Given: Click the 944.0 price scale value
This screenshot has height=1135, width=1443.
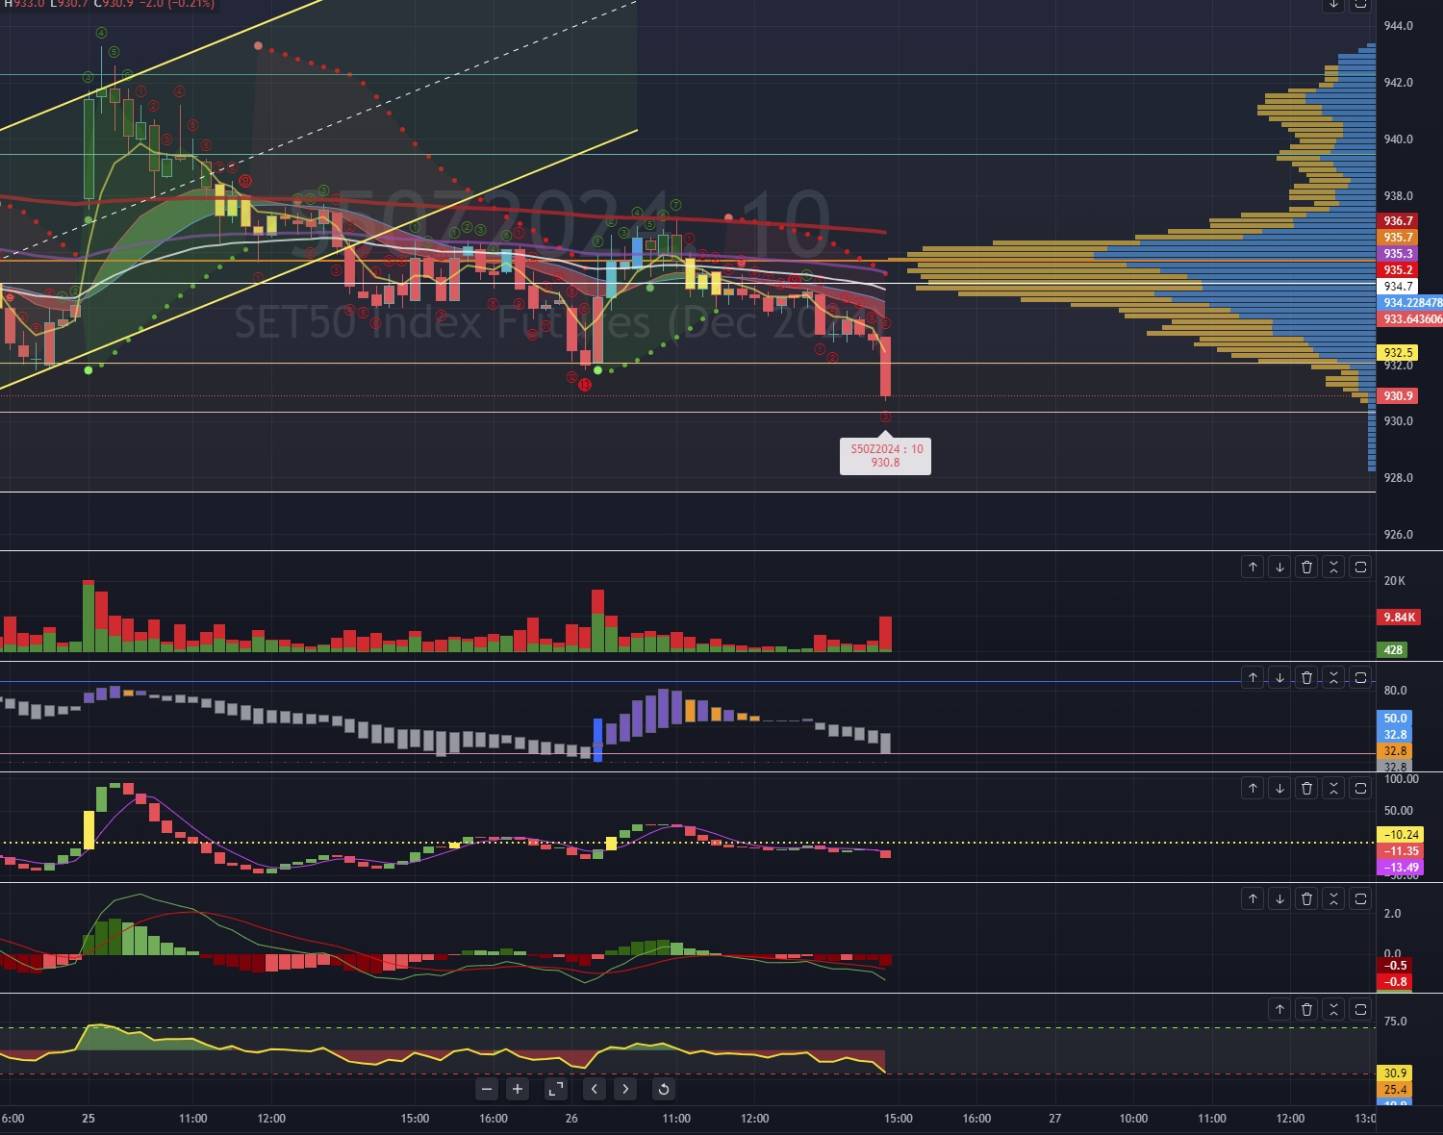Looking at the screenshot, I should (1398, 26).
